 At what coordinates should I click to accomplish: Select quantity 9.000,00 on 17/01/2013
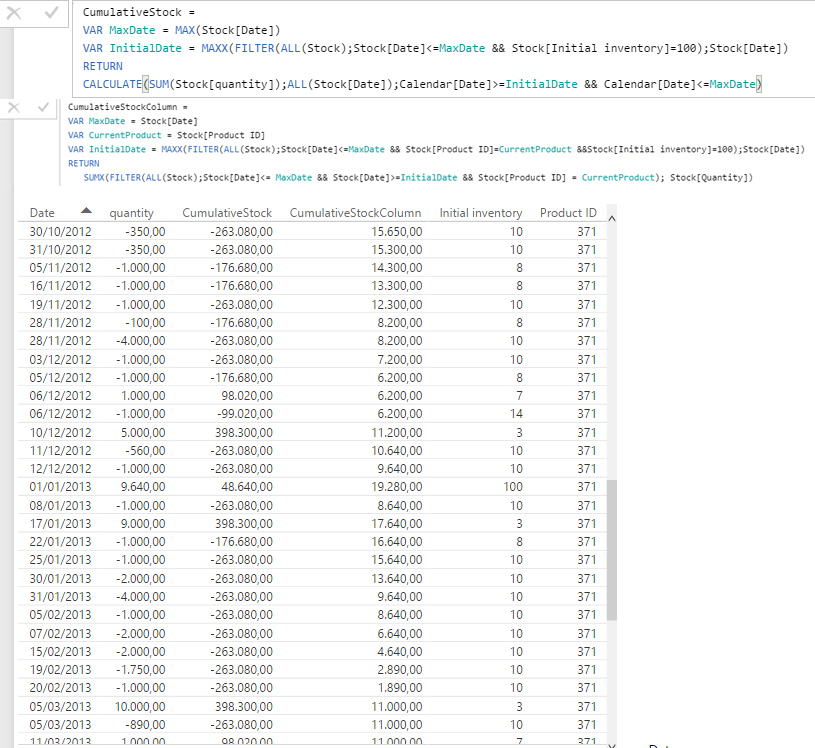point(143,523)
